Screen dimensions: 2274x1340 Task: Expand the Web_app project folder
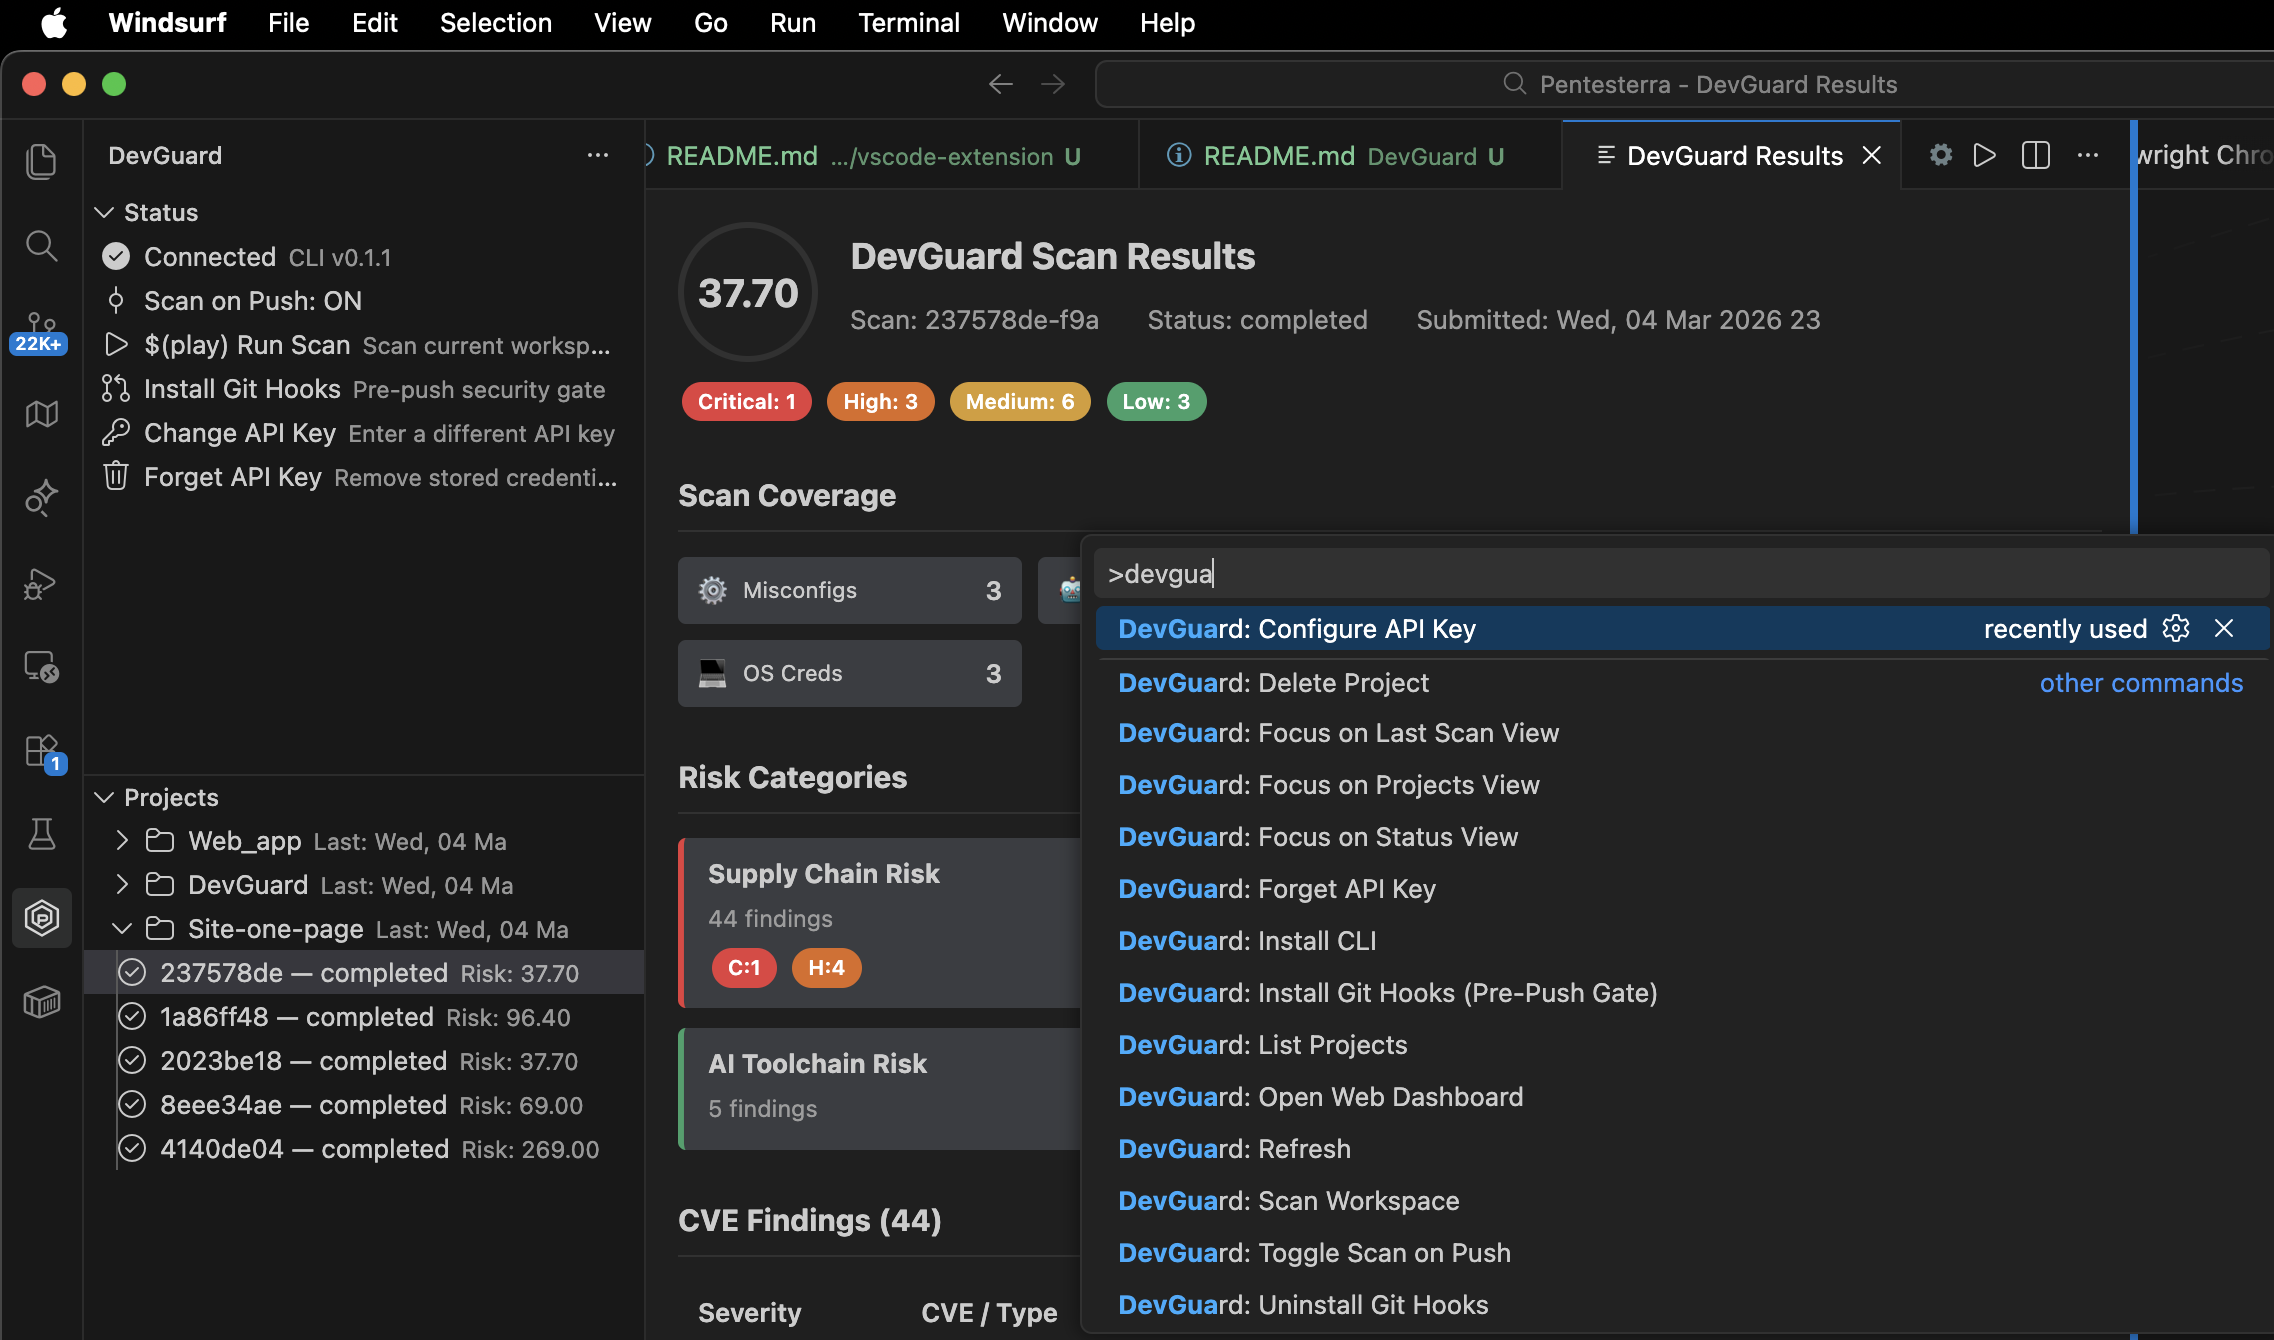[122, 841]
